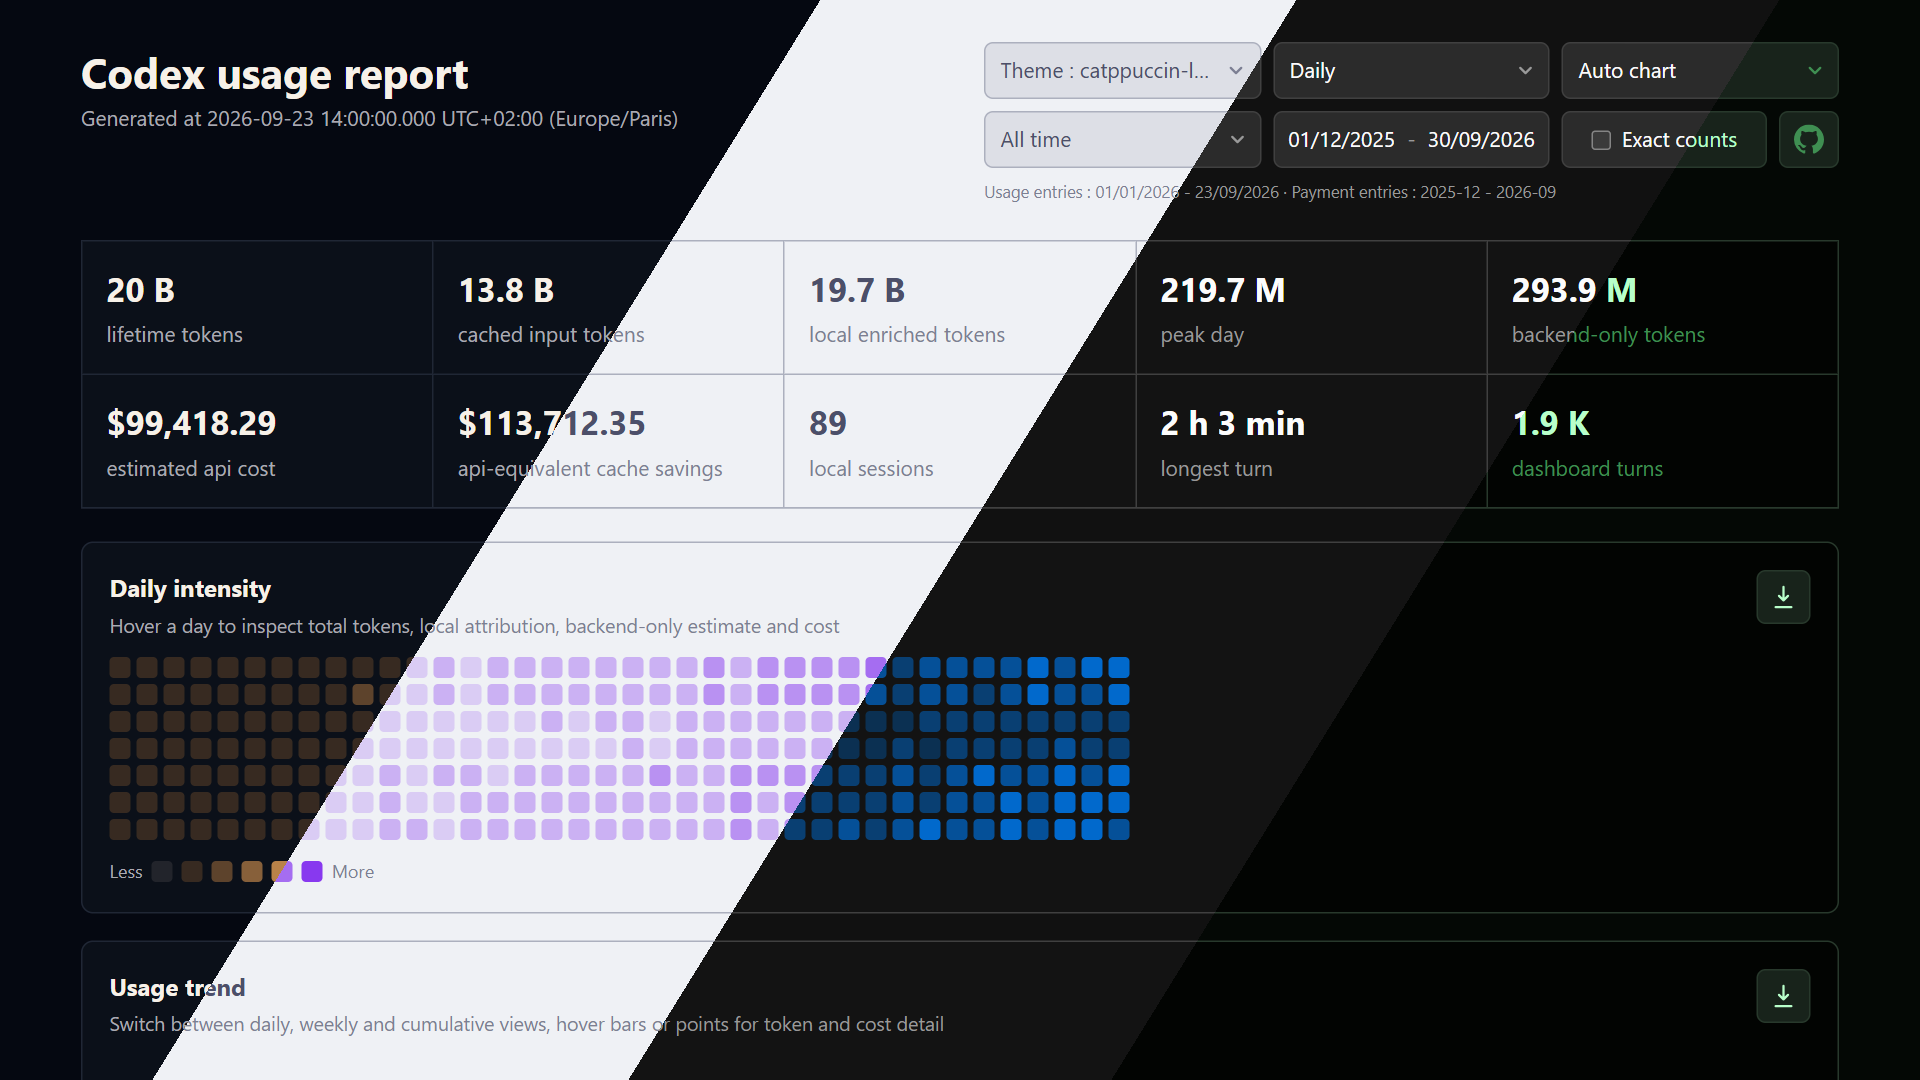Select the estimated api cost card
1920x1080 pixels.
point(257,441)
